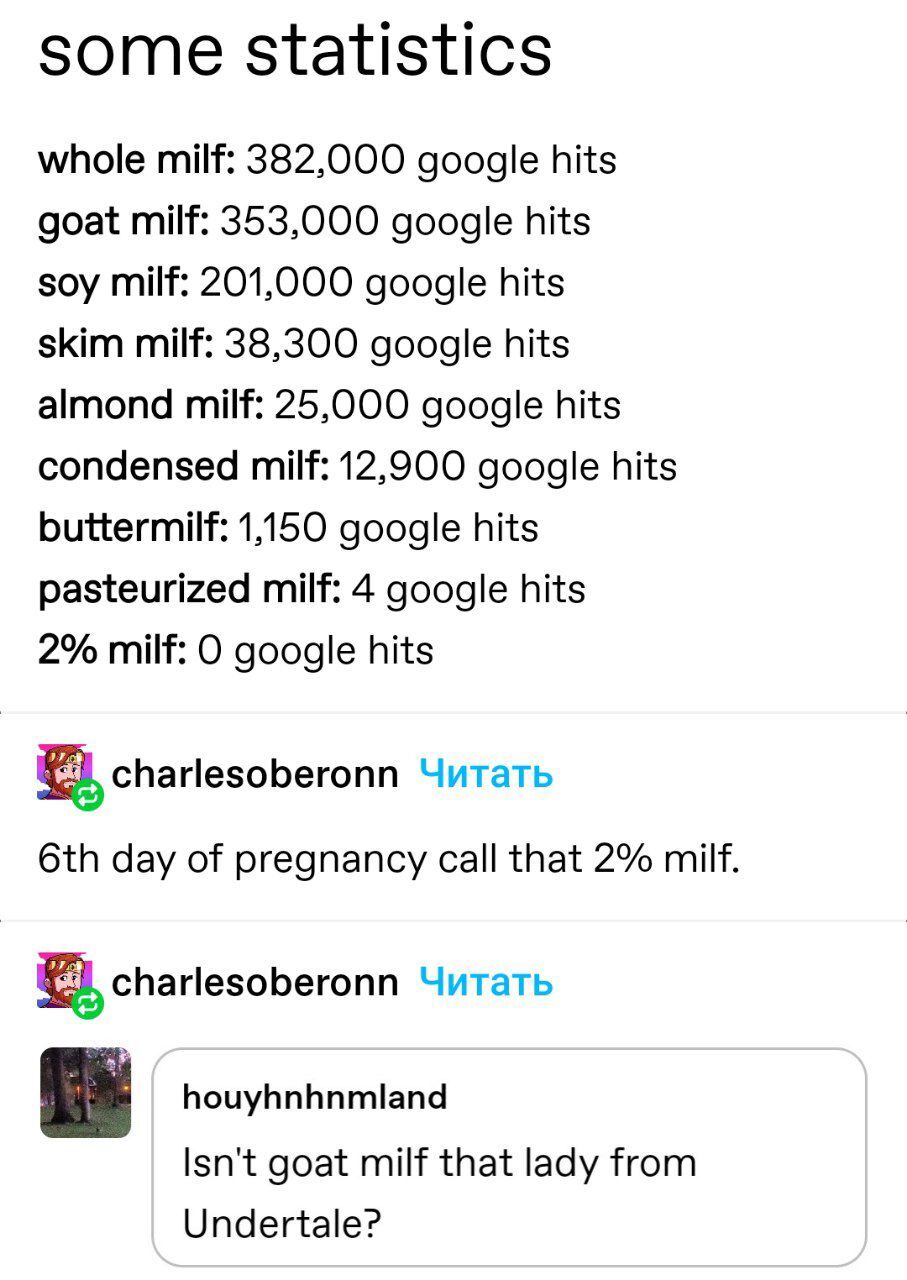Open charlesoberonn username above the pregnancy comment

click(255, 773)
